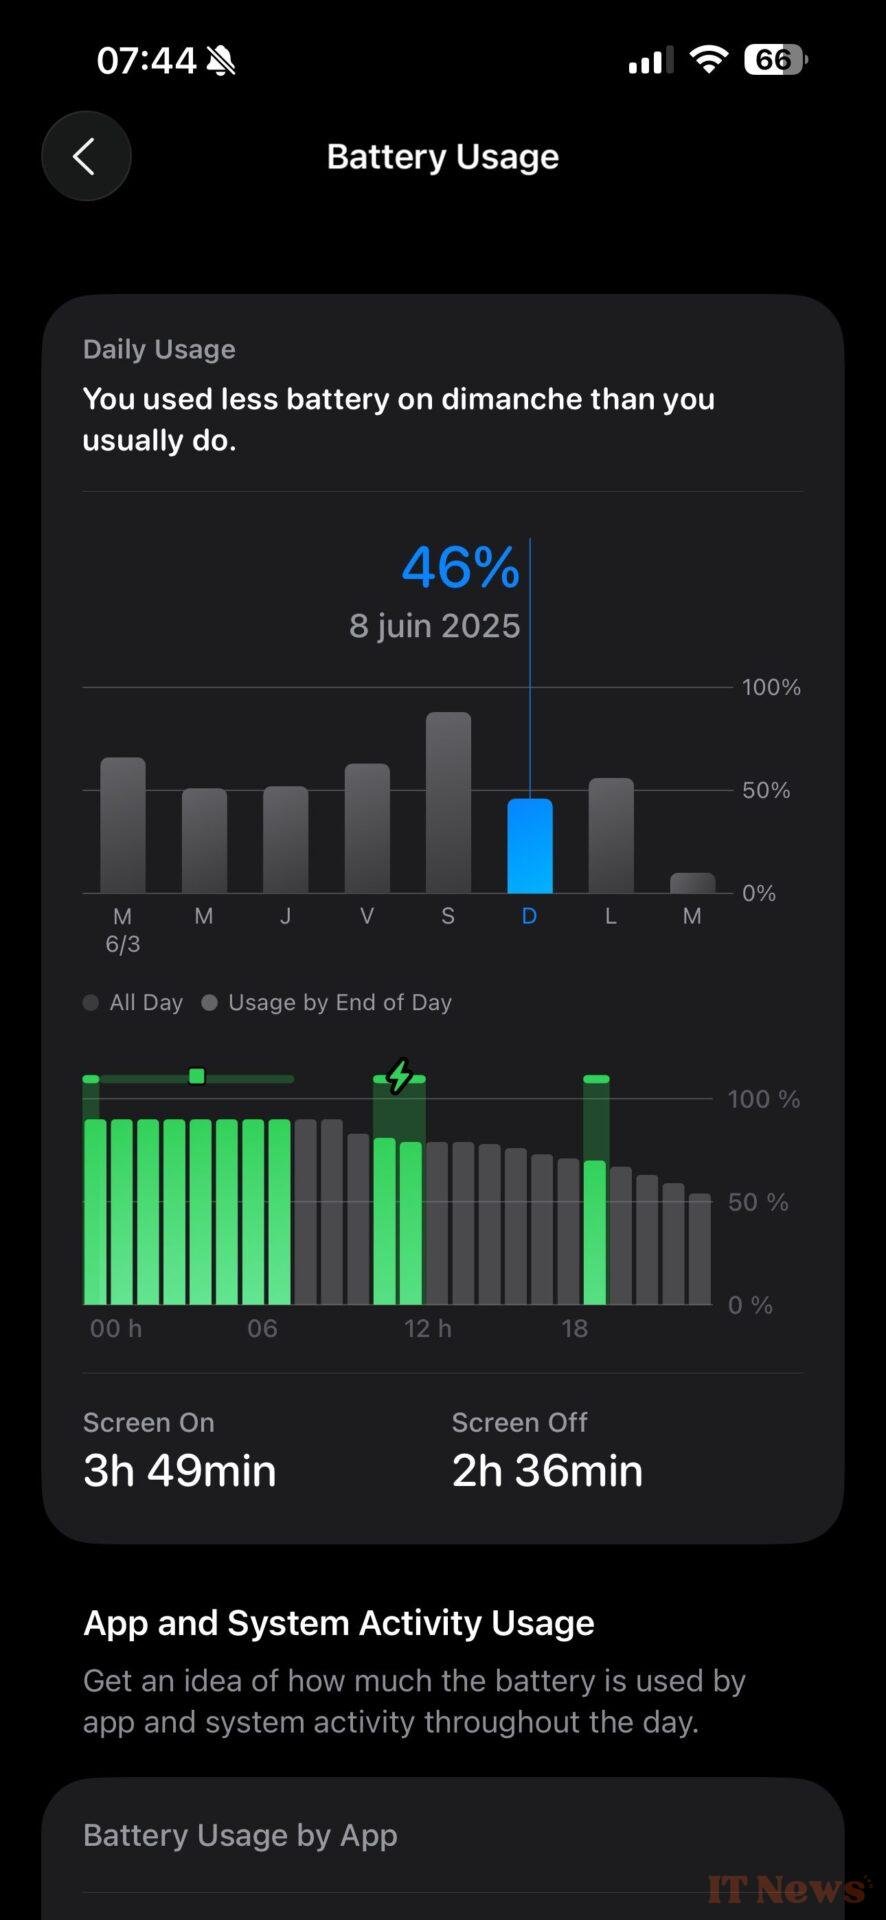The image size is (886, 1920).
Task: Tap the 18 h green charging bar
Action: 596,1232
